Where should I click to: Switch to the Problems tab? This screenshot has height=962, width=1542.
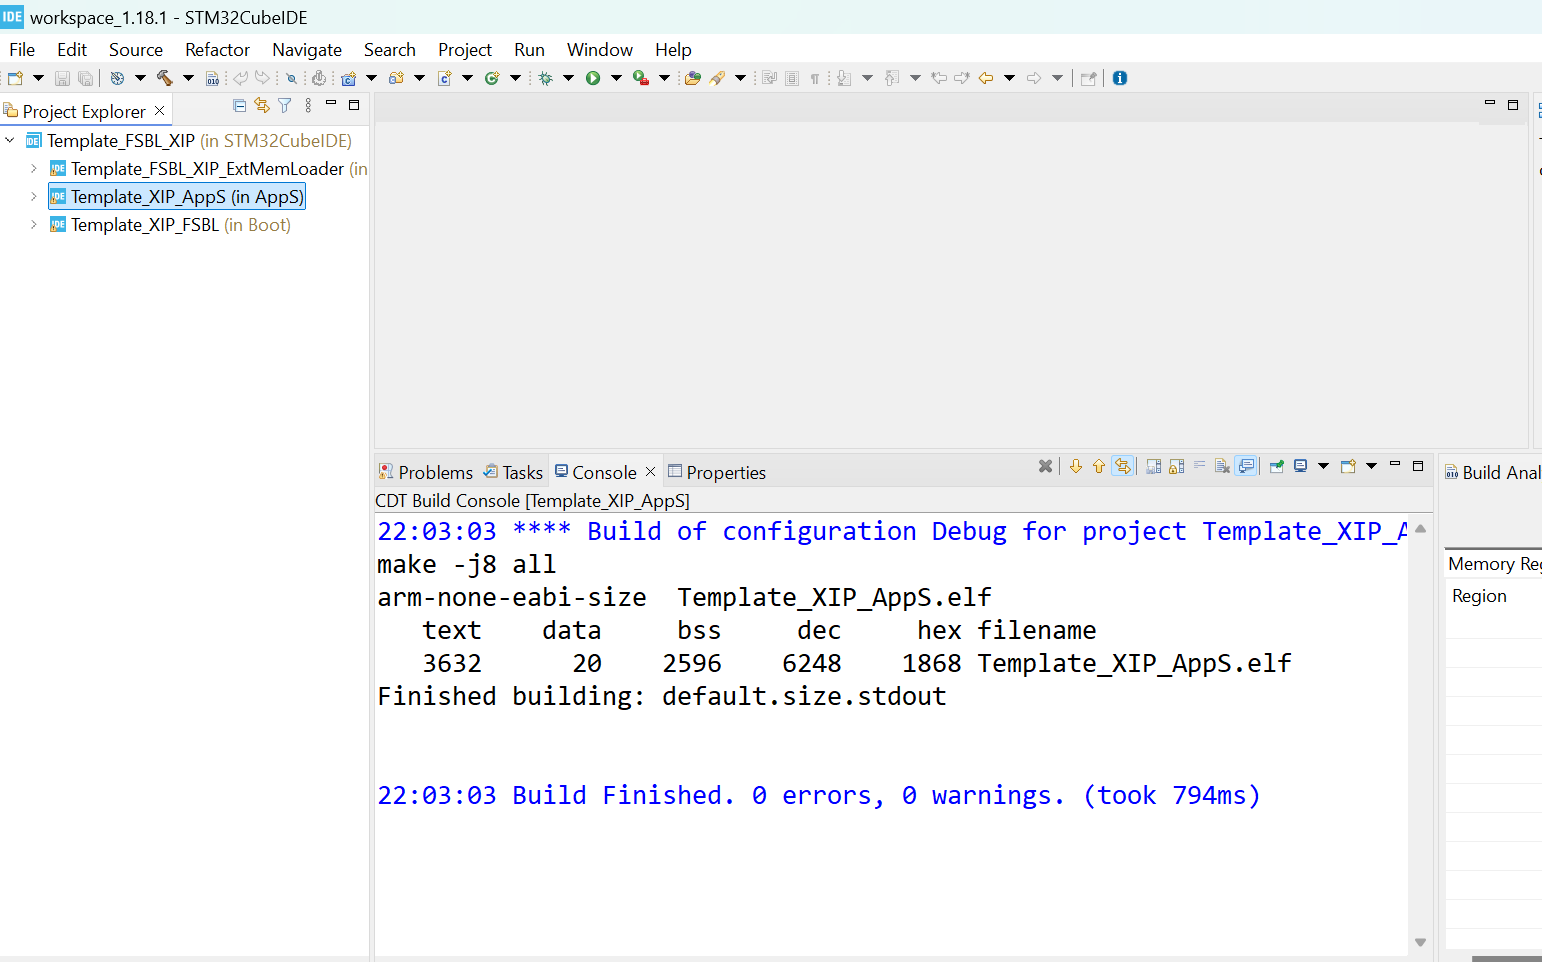click(426, 472)
